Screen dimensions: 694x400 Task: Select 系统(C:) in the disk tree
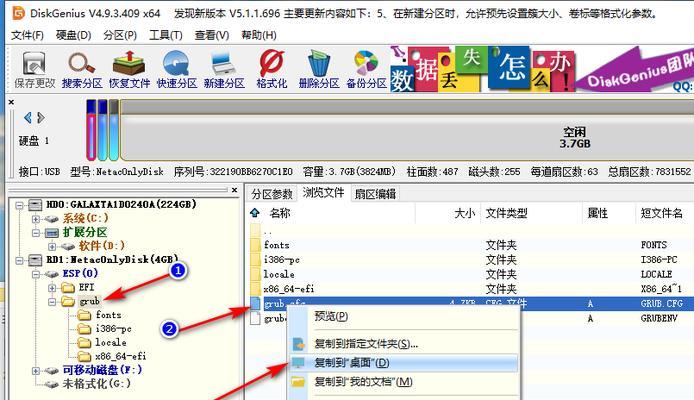(x=85, y=218)
